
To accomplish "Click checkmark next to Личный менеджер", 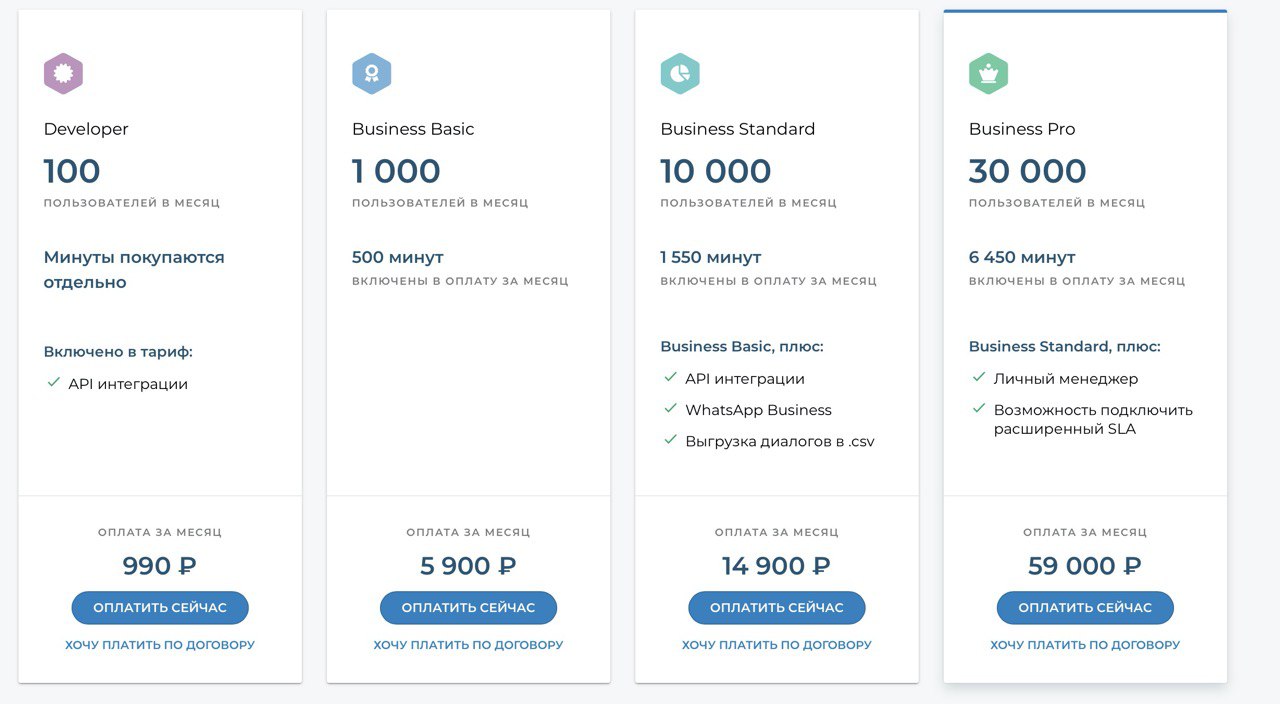I will [980, 378].
